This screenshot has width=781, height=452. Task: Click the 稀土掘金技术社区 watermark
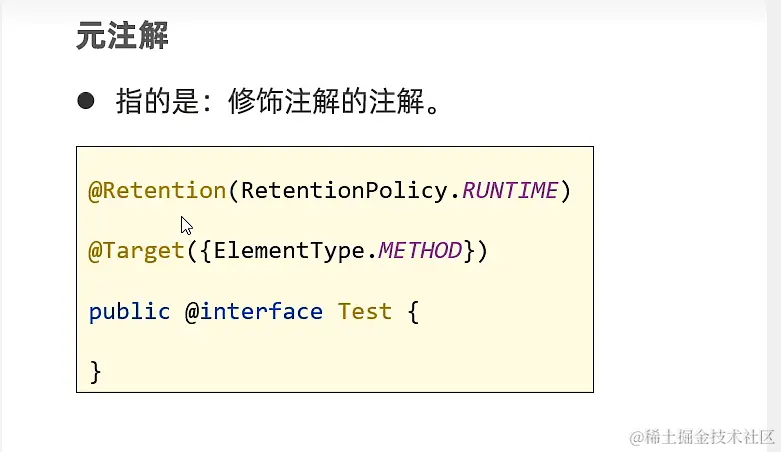(710, 437)
